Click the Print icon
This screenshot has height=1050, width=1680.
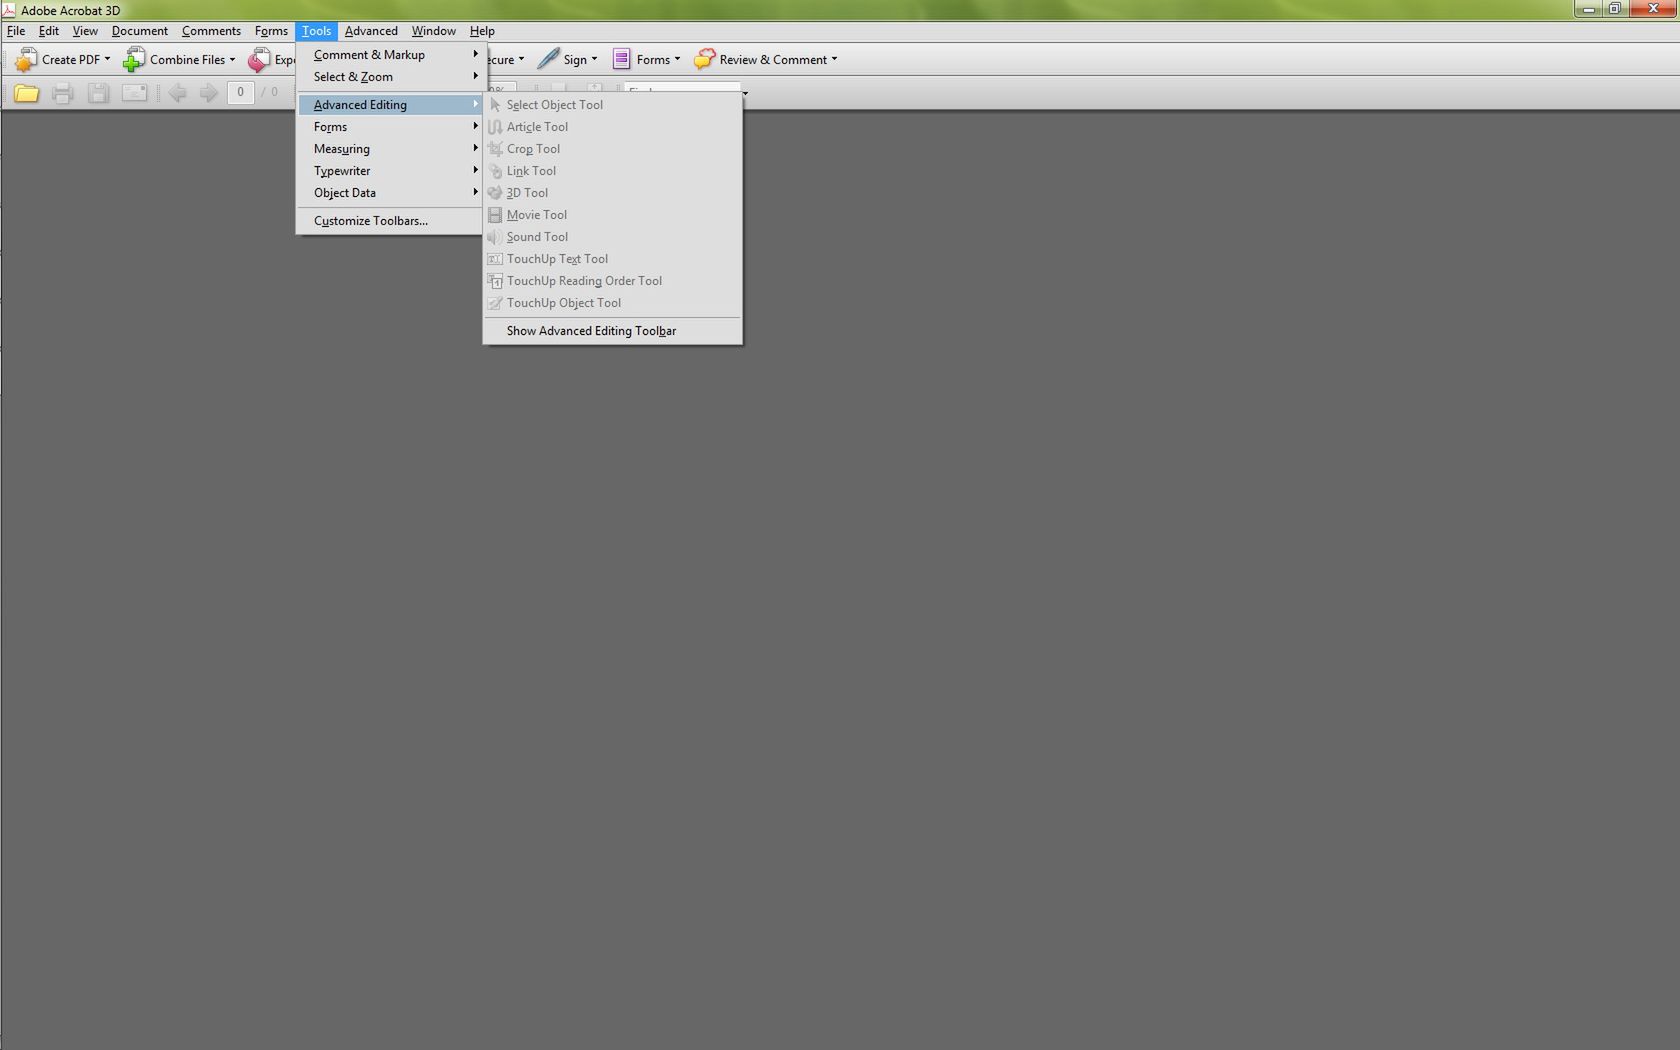click(x=63, y=93)
